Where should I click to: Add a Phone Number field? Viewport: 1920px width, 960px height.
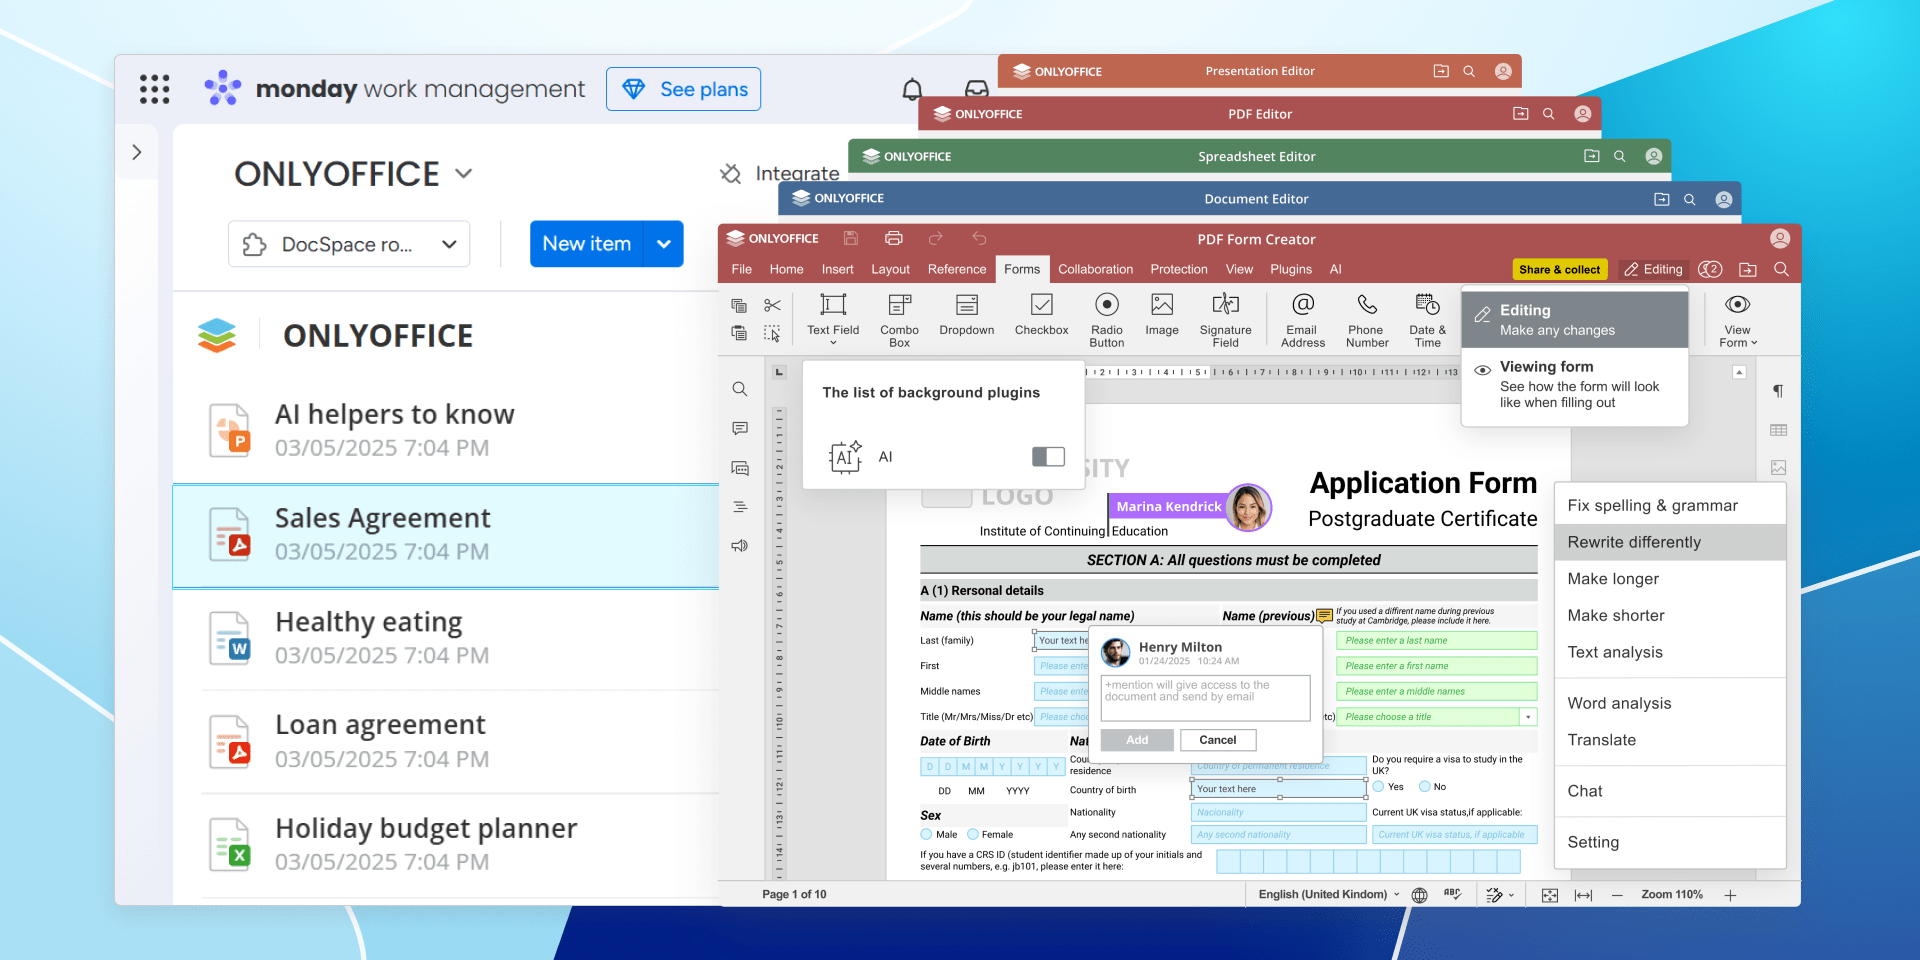(1366, 305)
